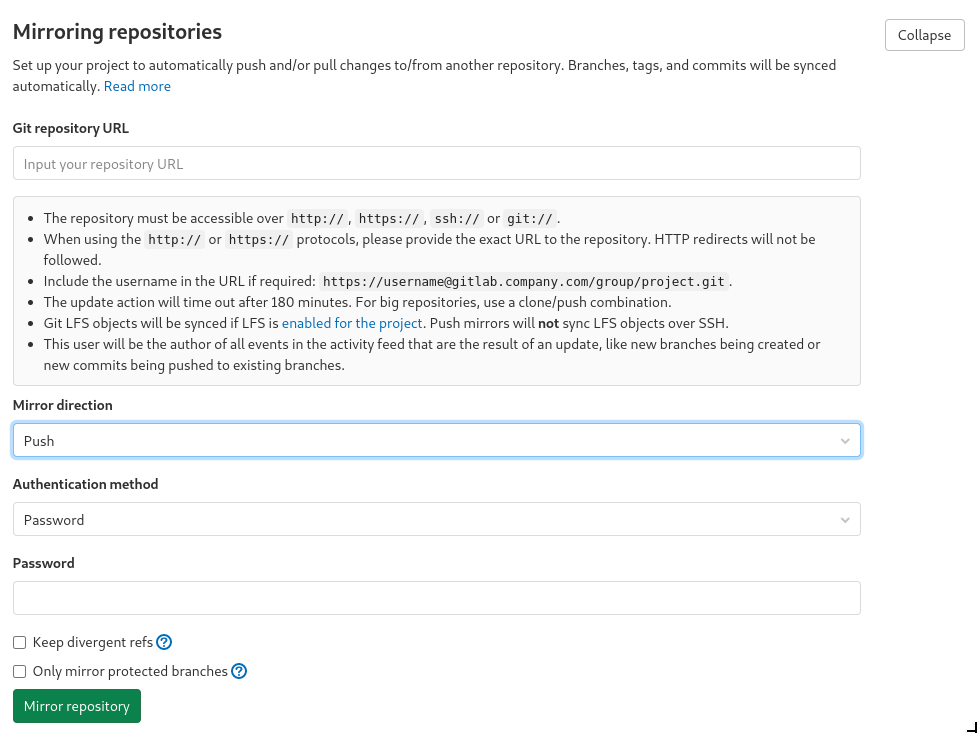The height and width of the screenshot is (733, 977).
Task: Open the Authentication method selector showing Password
Action: point(436,519)
